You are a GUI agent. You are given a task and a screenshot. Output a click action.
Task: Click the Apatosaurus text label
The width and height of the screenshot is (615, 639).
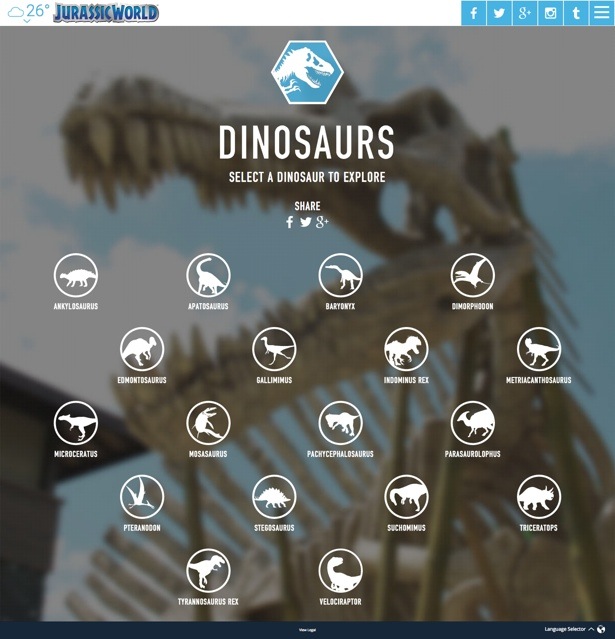pos(208,306)
